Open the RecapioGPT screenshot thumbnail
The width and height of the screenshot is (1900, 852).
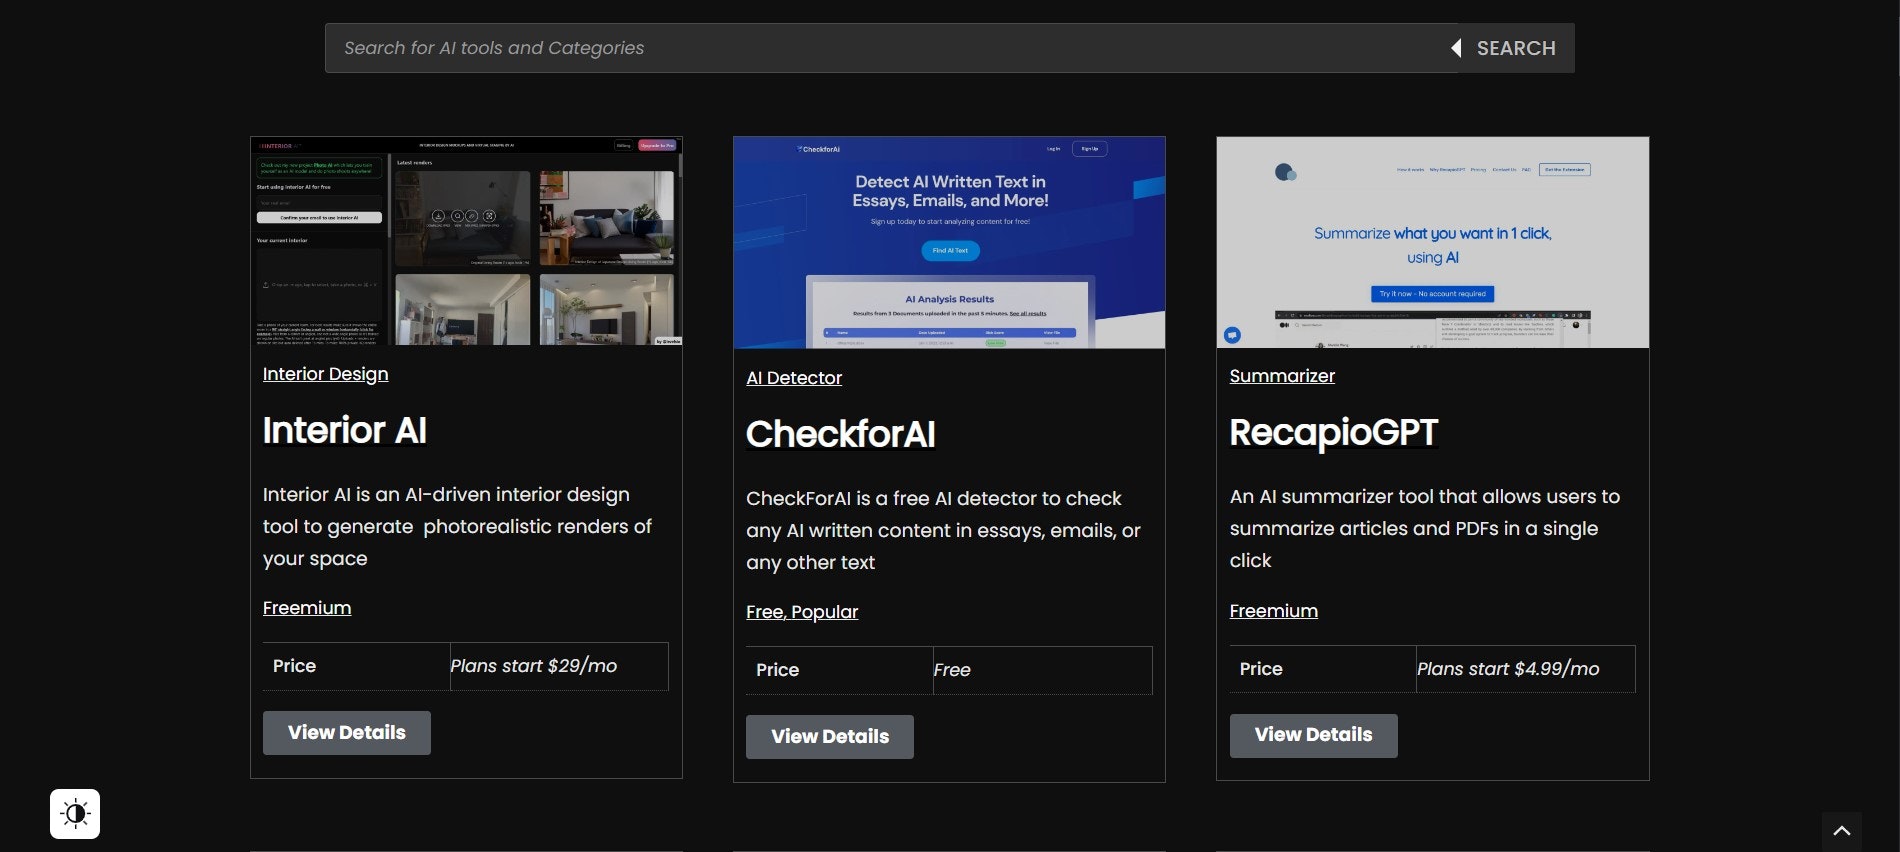[x=1432, y=242]
